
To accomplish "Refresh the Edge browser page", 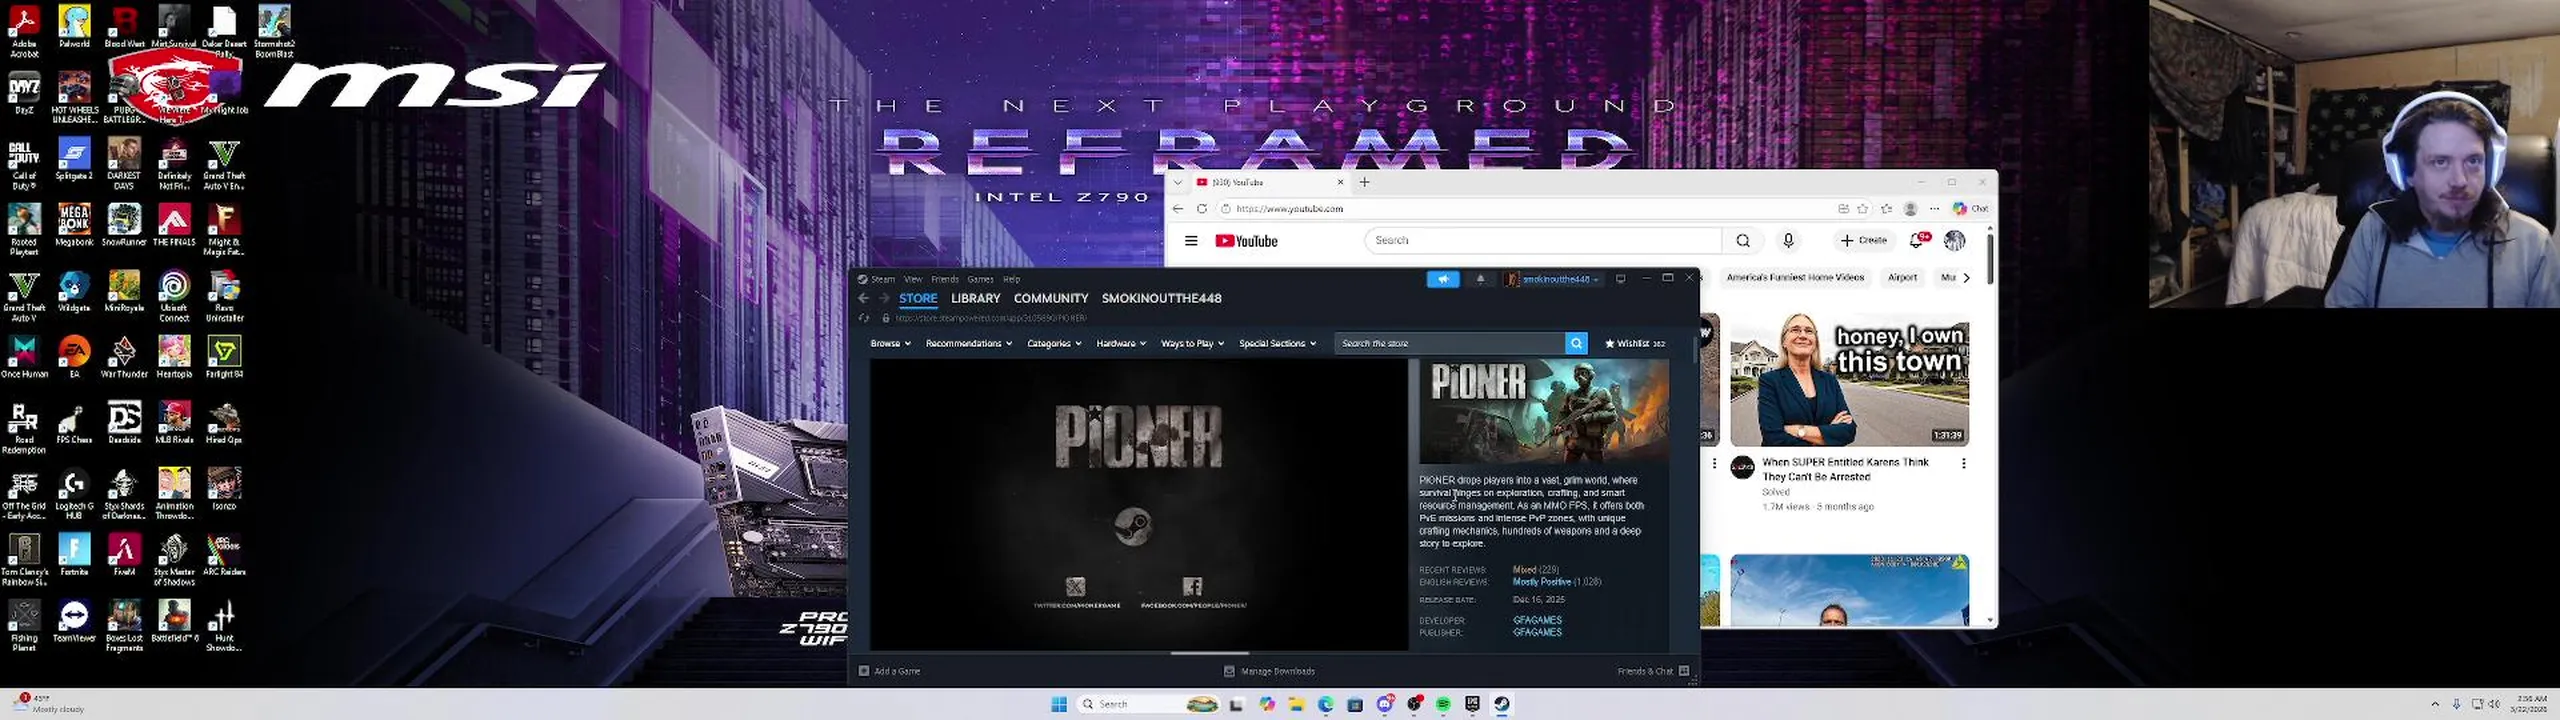I will [1201, 209].
